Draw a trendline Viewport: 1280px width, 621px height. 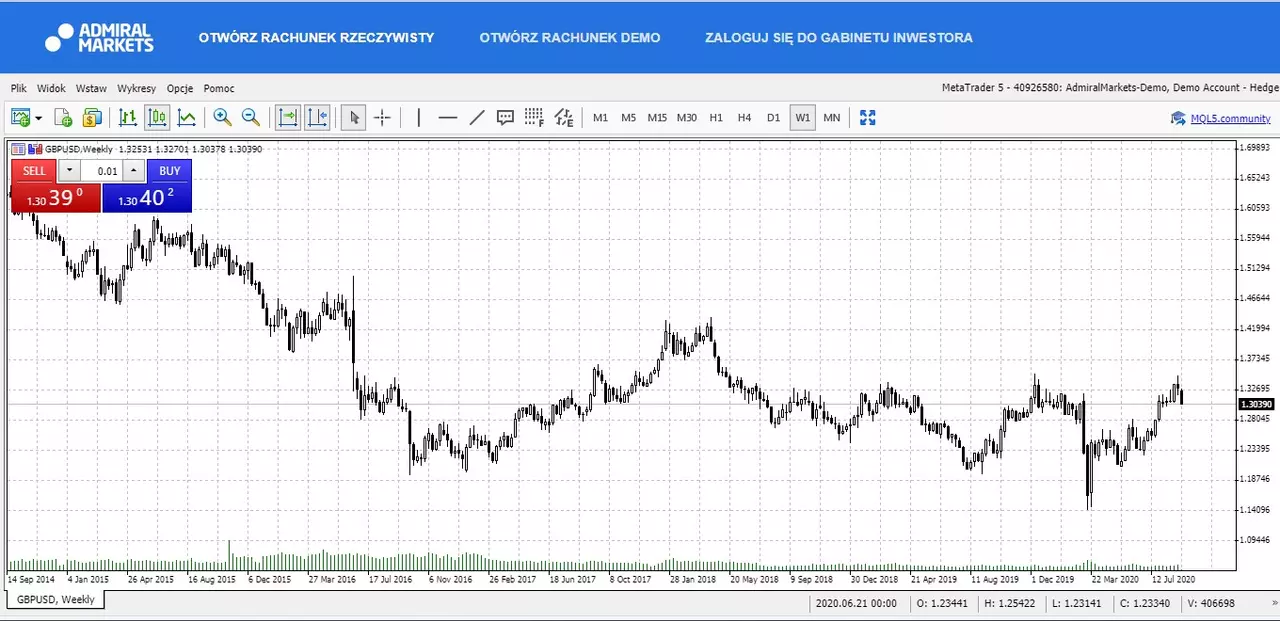coord(477,117)
